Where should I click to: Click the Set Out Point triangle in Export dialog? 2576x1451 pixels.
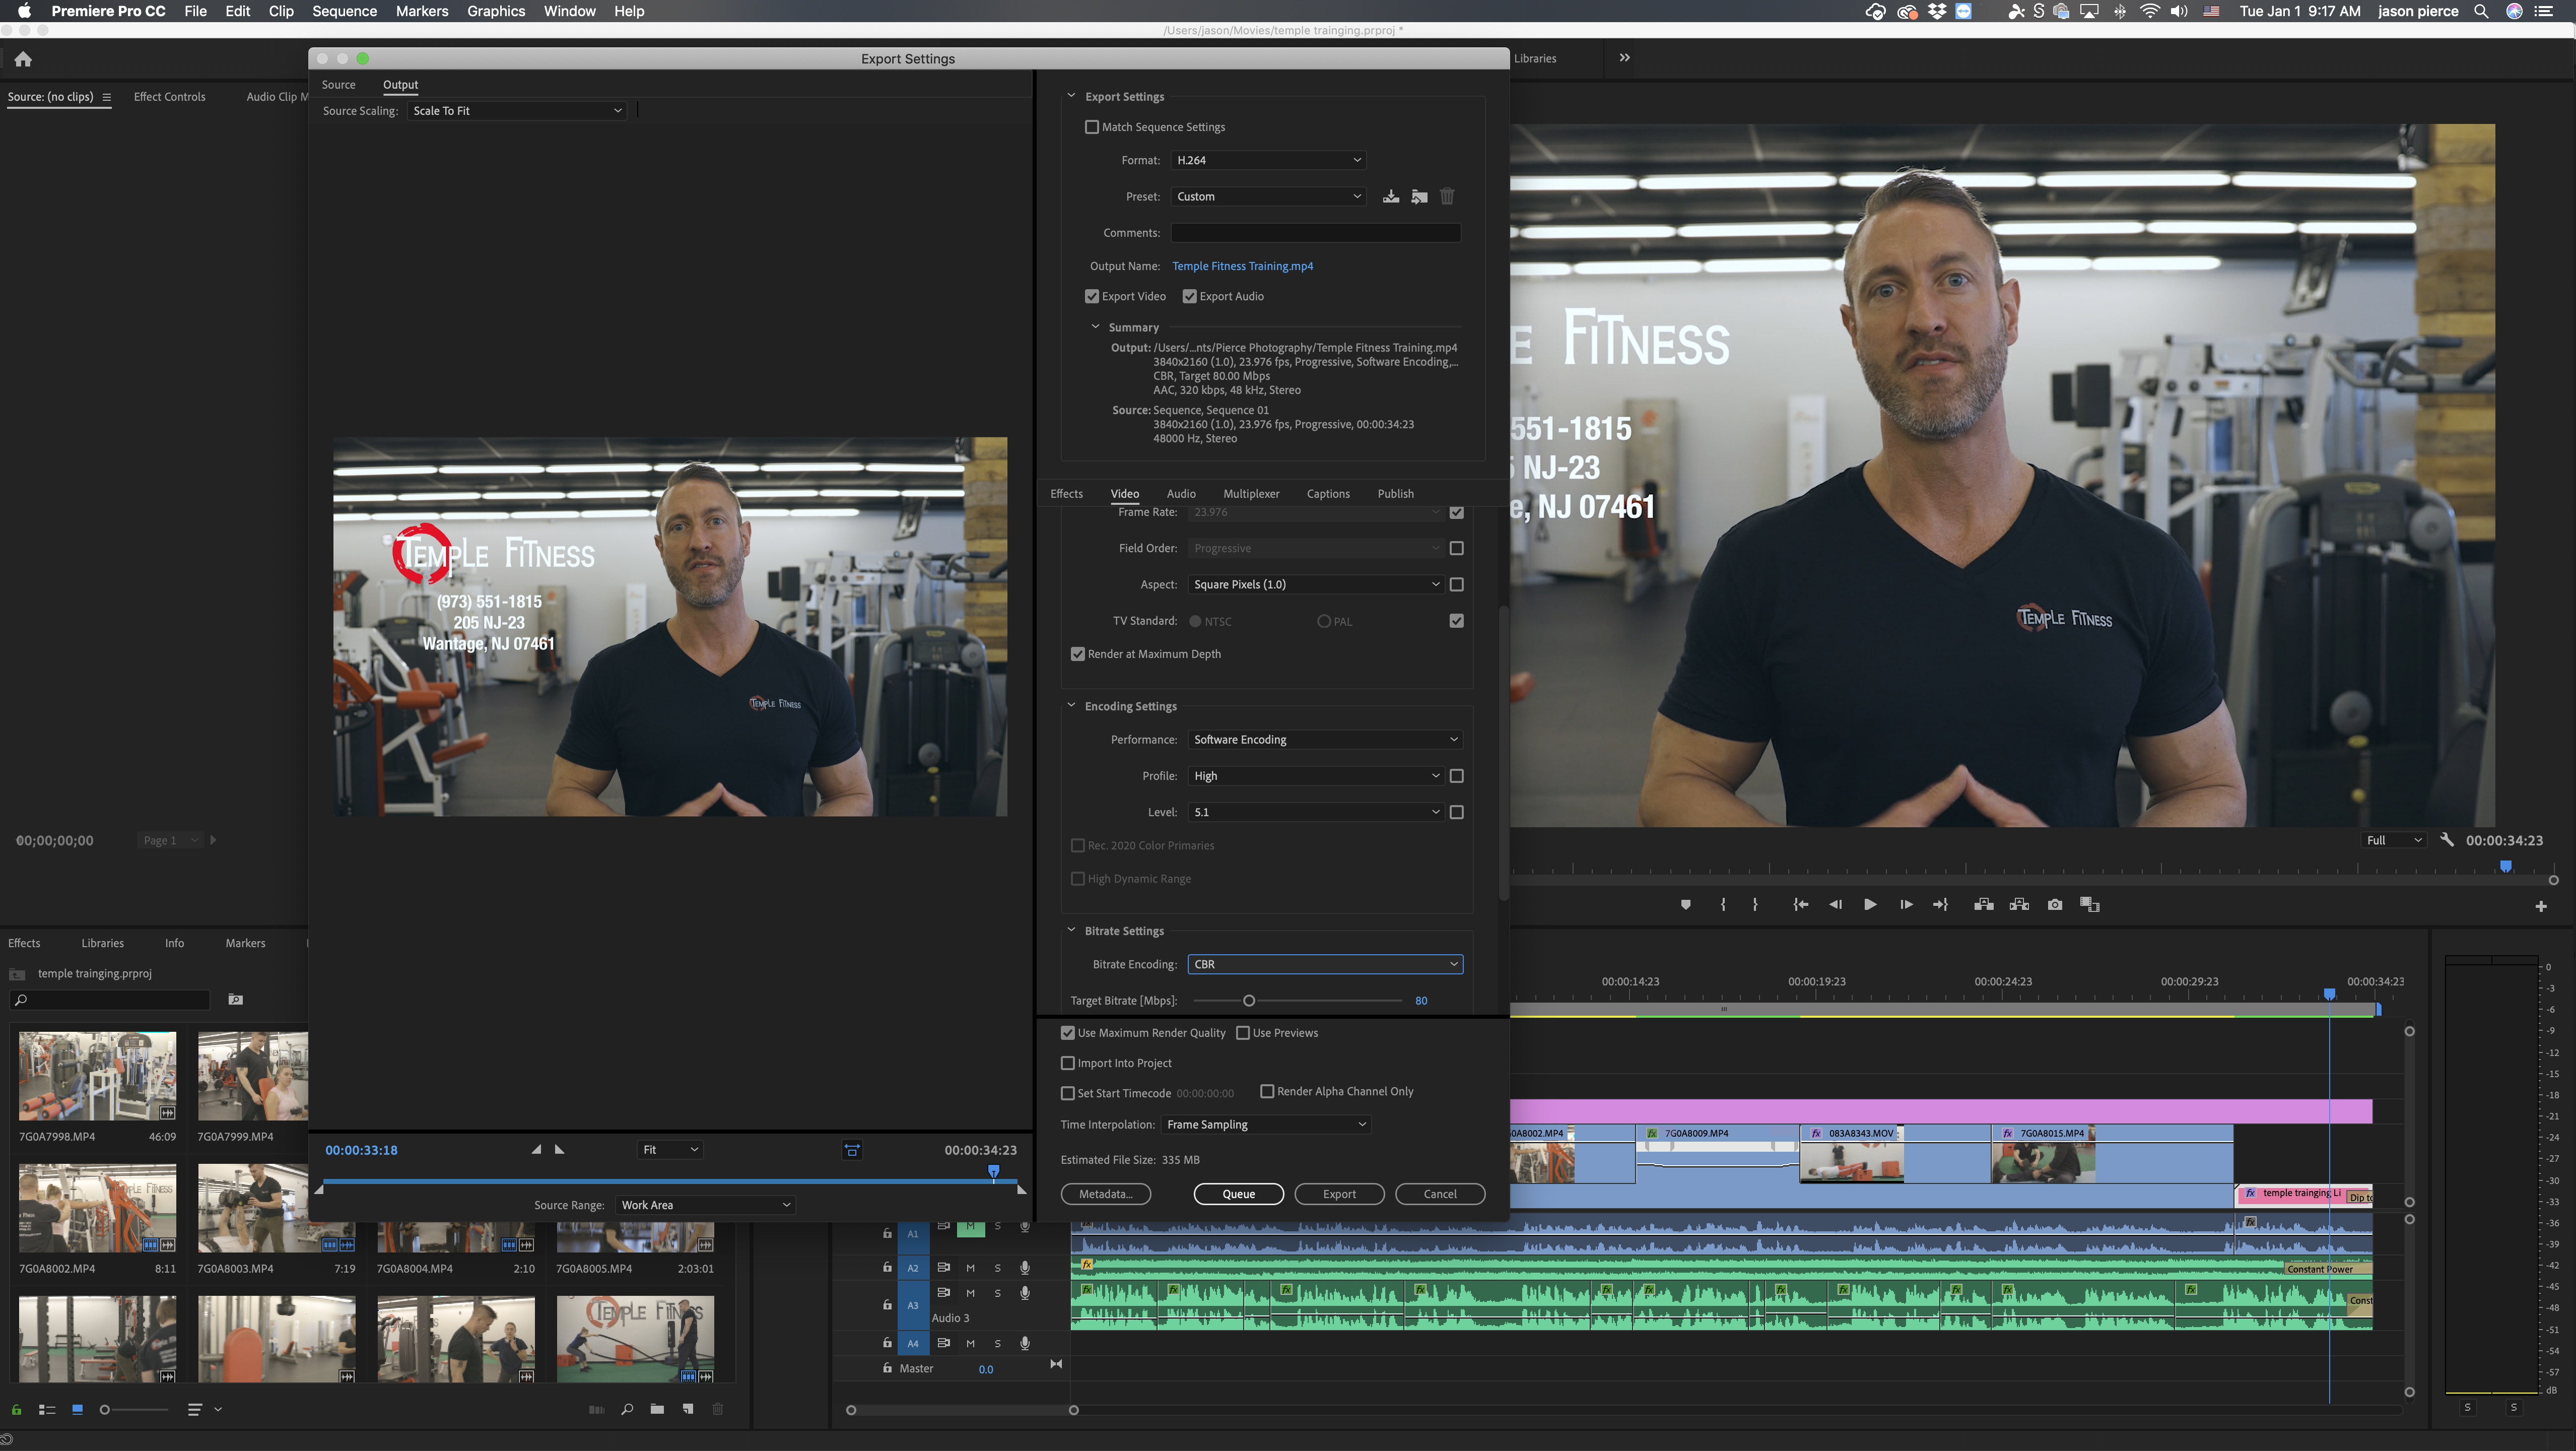coord(559,1149)
